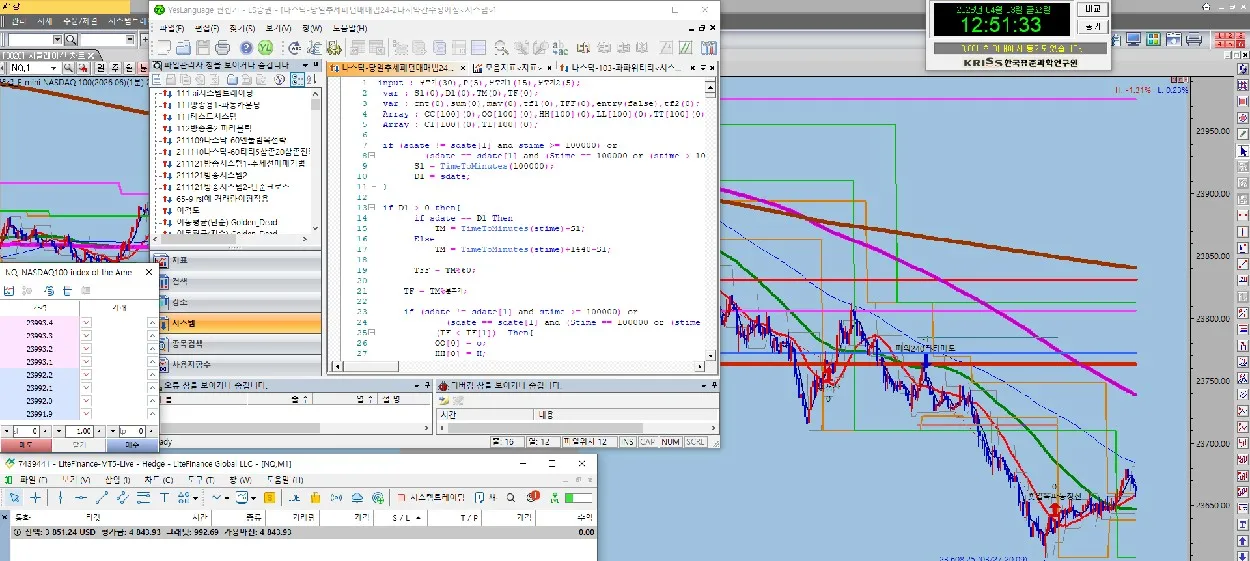Click the zoom in magnifier in MT5 toolbar
This screenshot has width=1250, height=561.
(511, 498)
